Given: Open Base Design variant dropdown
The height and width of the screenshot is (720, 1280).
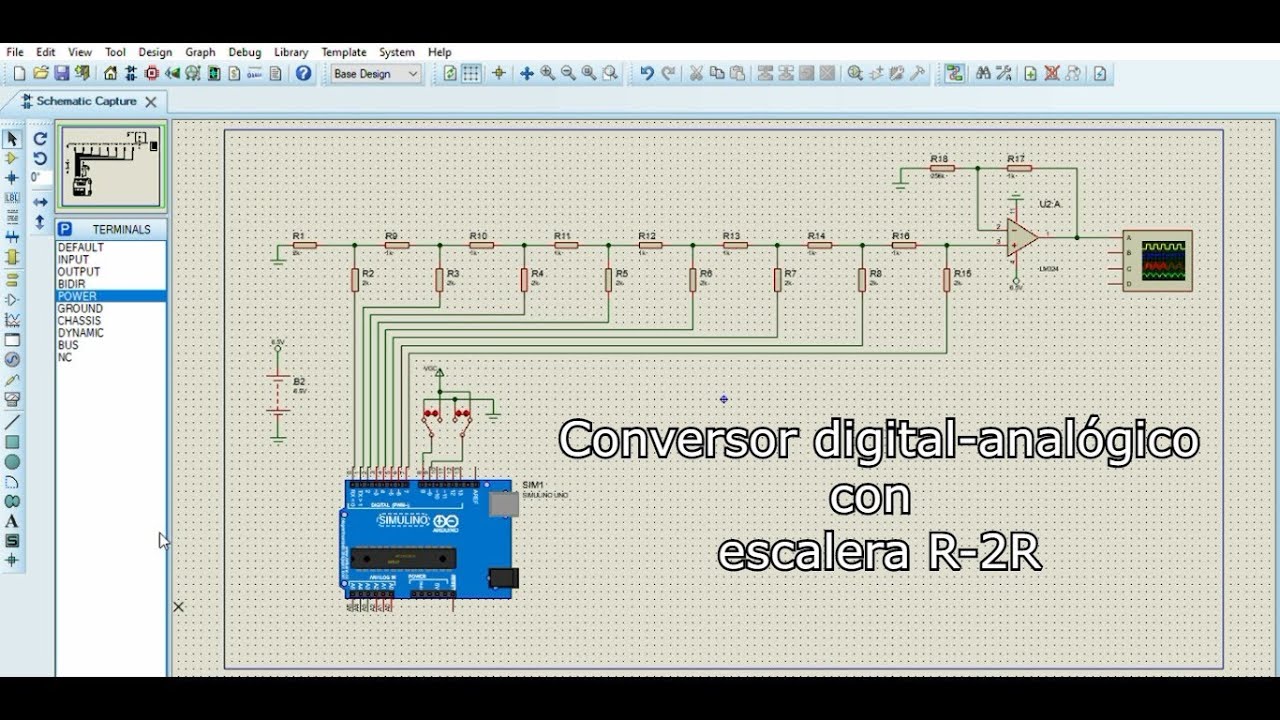Looking at the screenshot, I should pos(376,74).
